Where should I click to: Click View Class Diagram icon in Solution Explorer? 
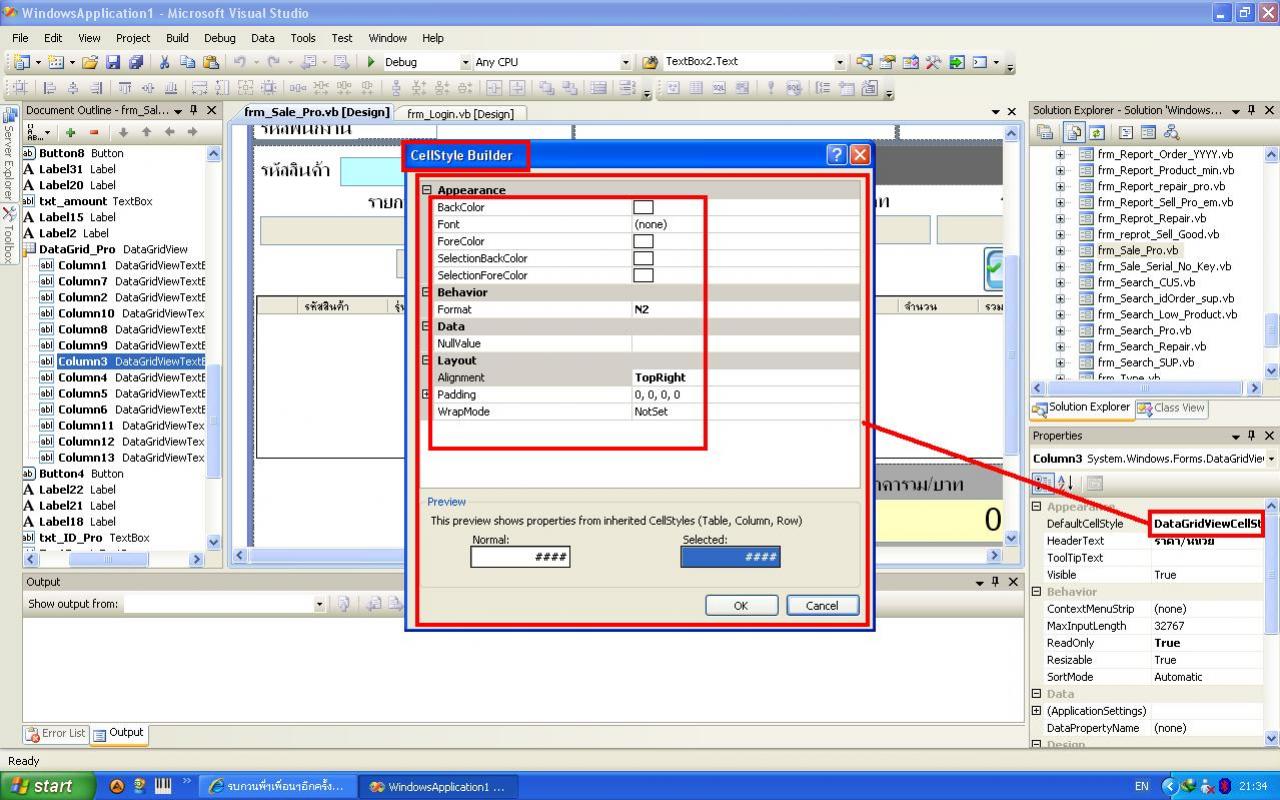point(1171,132)
